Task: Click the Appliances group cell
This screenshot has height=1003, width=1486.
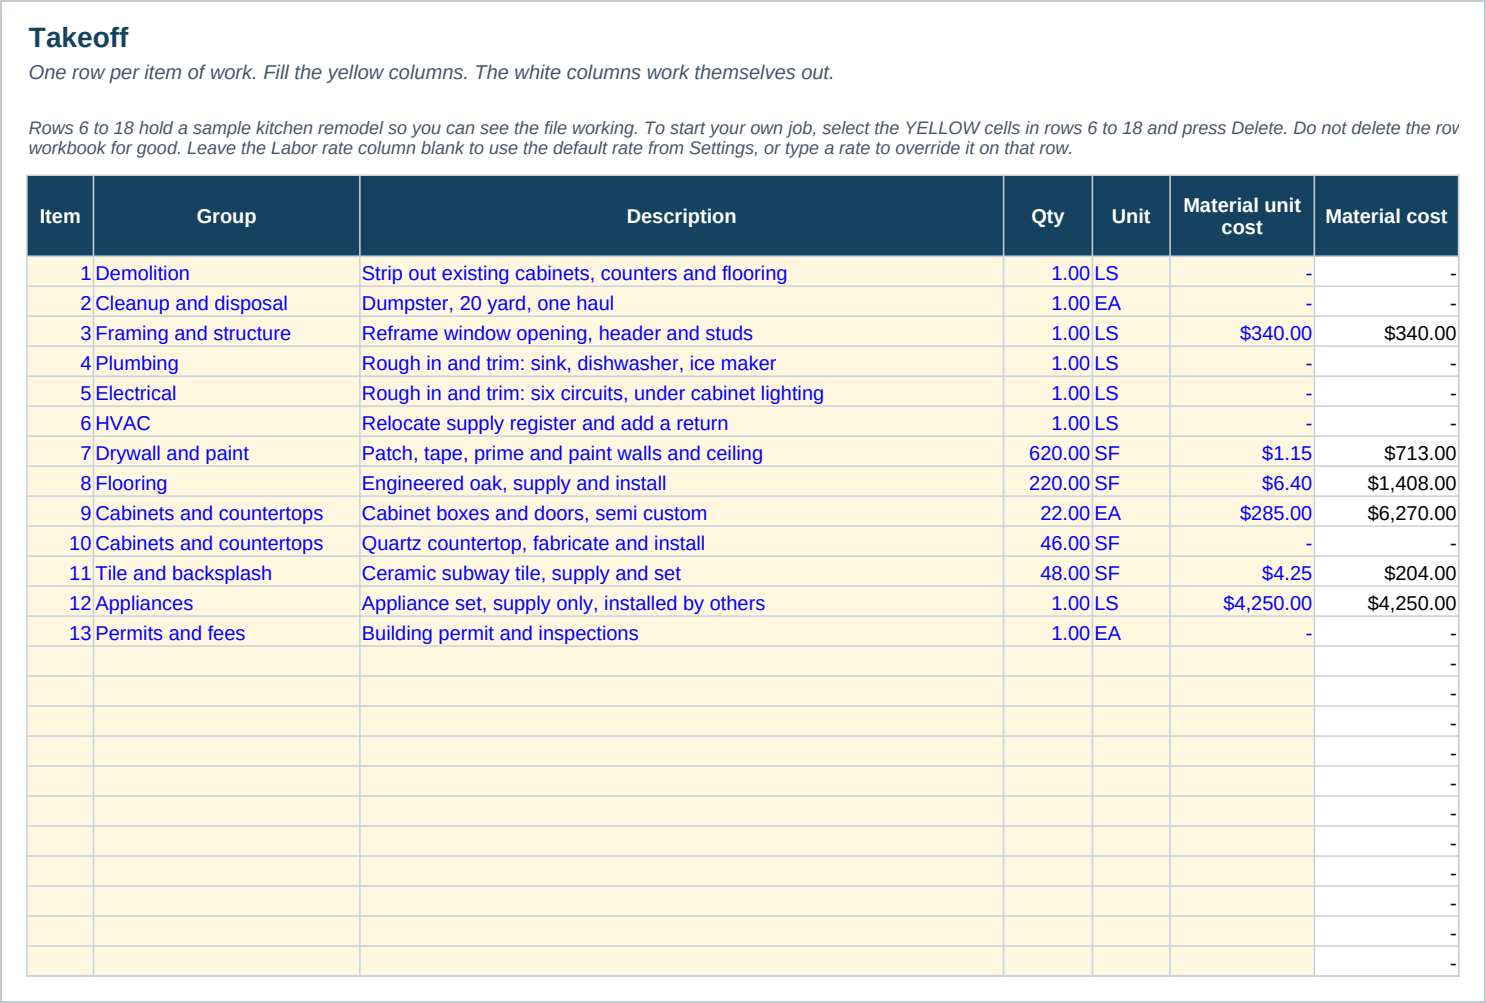Action: (x=226, y=603)
